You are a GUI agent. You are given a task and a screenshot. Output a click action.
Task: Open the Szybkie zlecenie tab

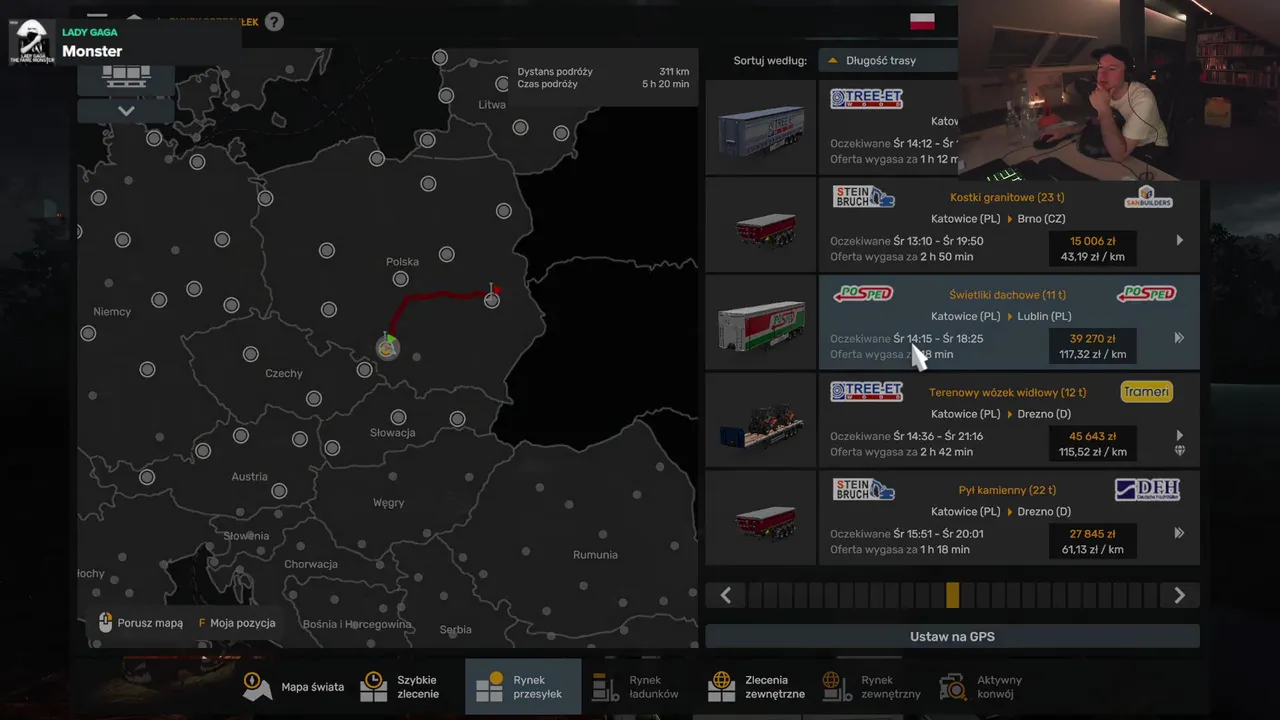point(402,687)
